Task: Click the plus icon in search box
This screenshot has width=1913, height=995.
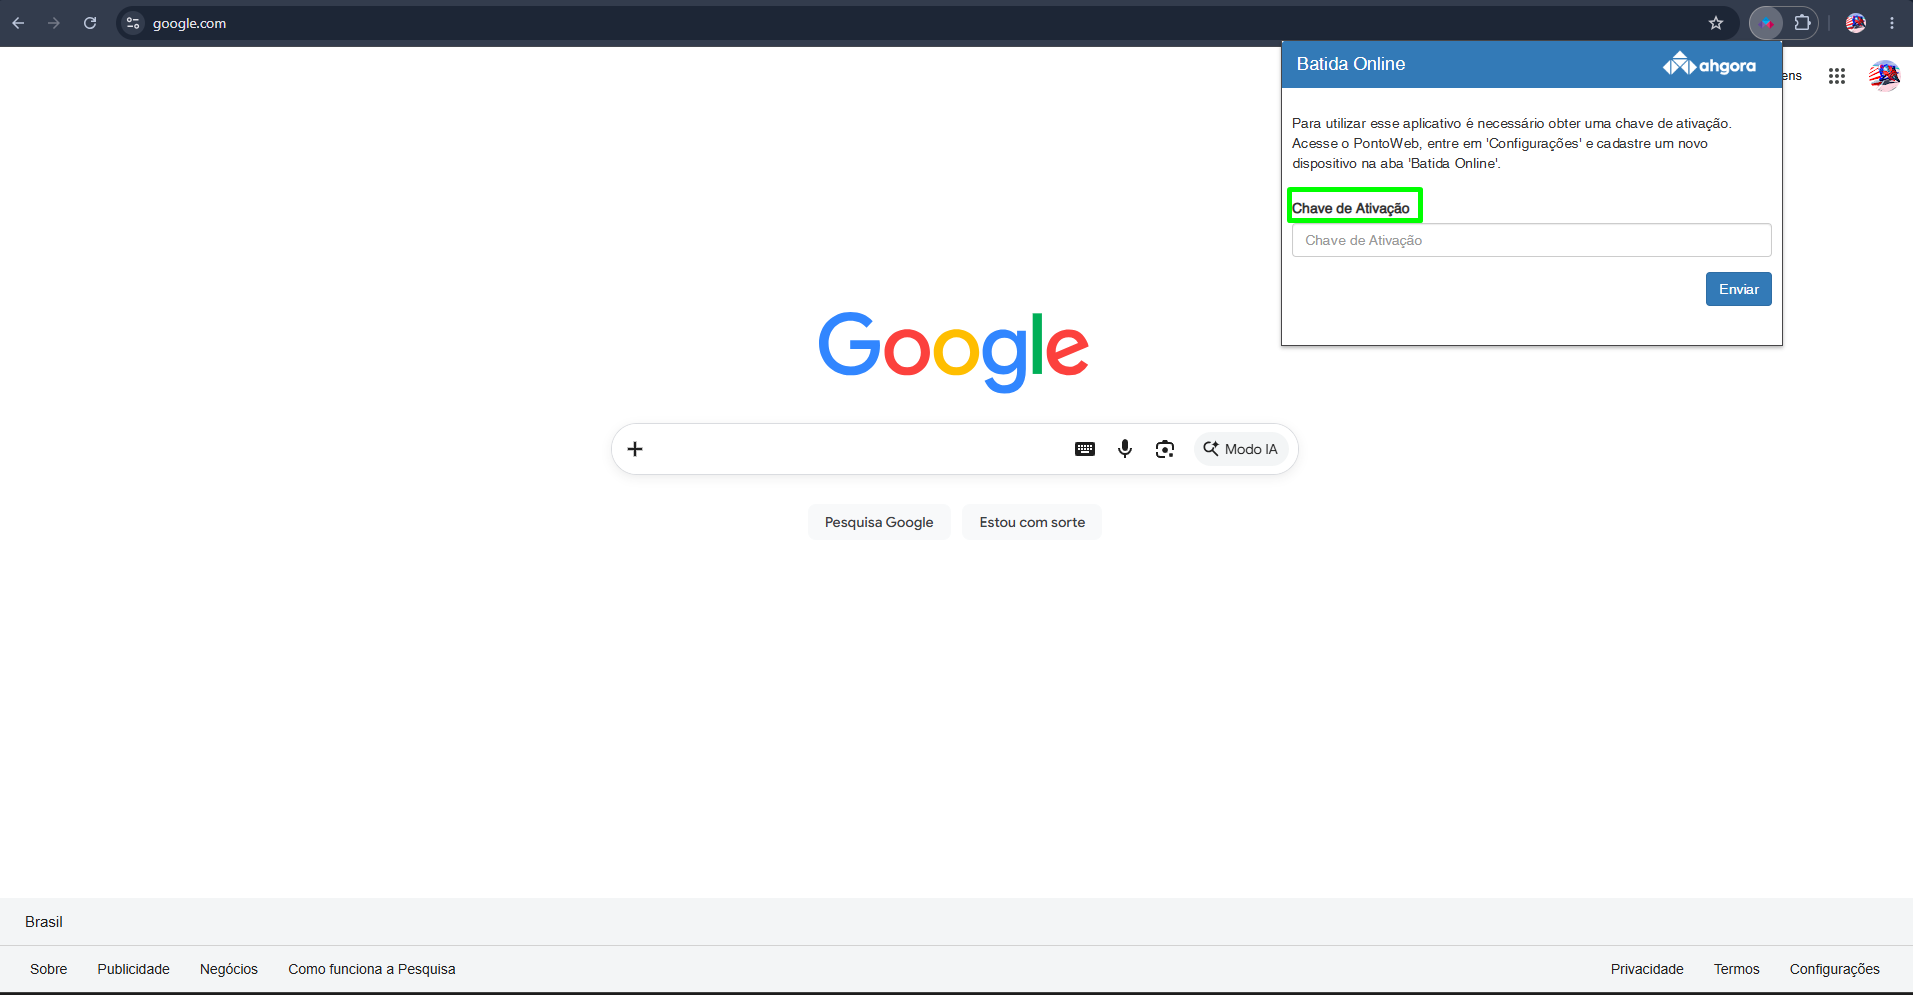Action: 635,449
